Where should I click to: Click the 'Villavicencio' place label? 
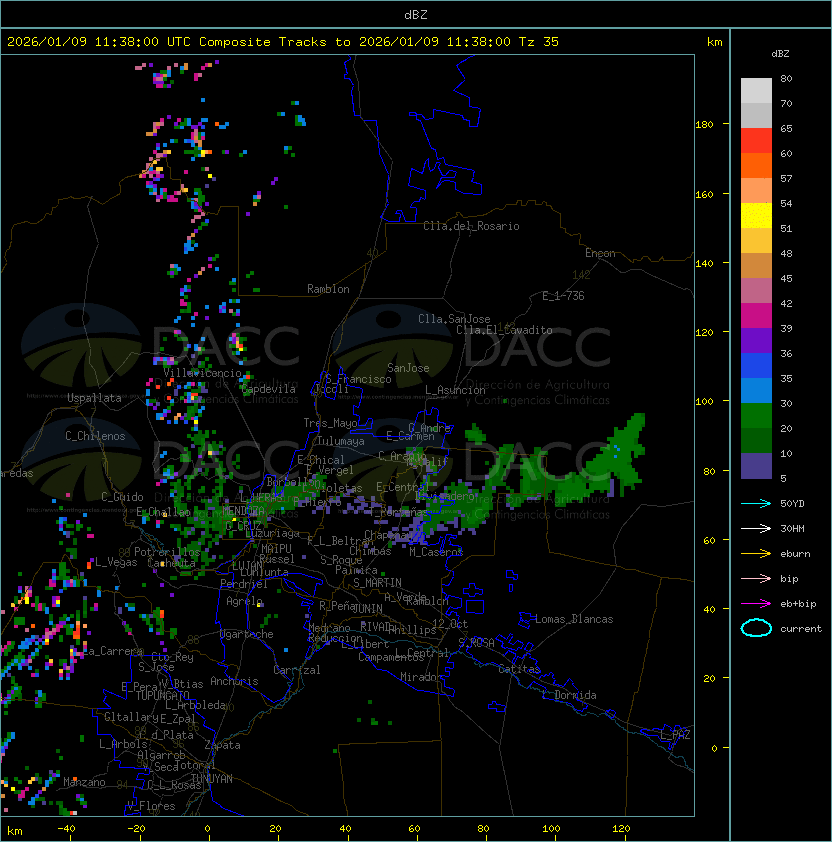click(202, 373)
